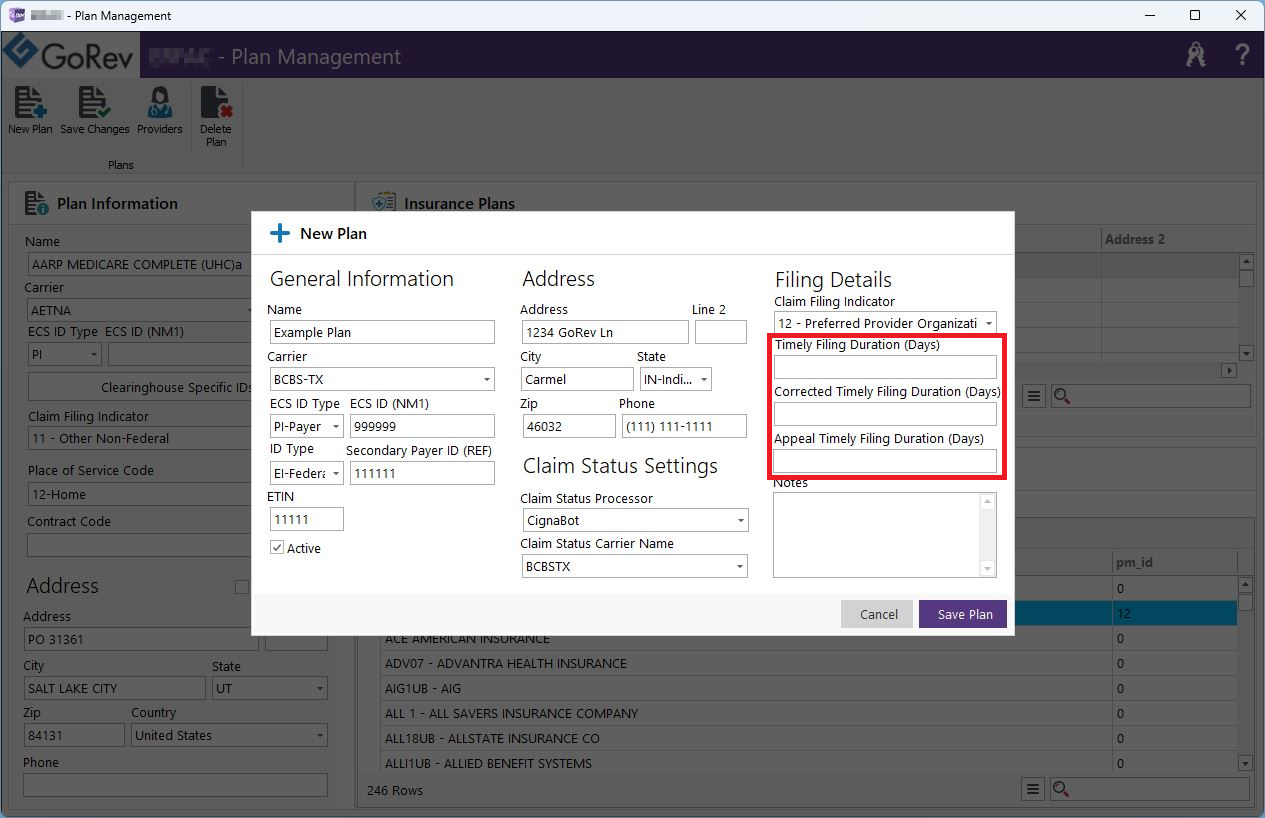1265x818 pixels.
Task: Click the Save Plan button
Action: [x=965, y=614]
